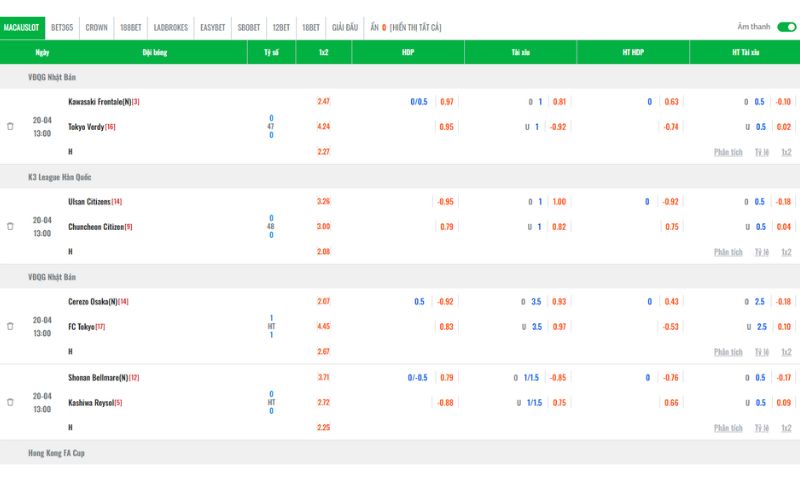The width and height of the screenshot is (800, 480).
Task: Open the CROWN odds tab
Action: coord(96,28)
